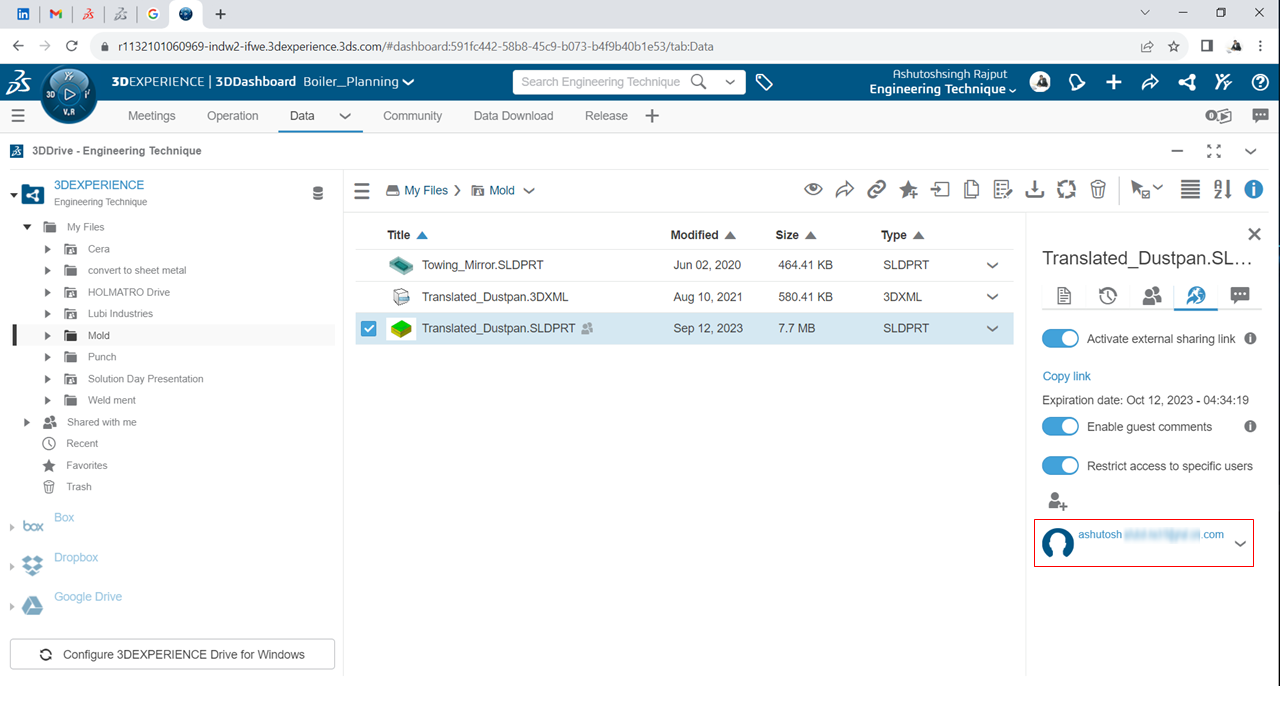The image size is (1280, 720).
Task: Open the dashboard hamburger menu at left
Action: click(18, 116)
